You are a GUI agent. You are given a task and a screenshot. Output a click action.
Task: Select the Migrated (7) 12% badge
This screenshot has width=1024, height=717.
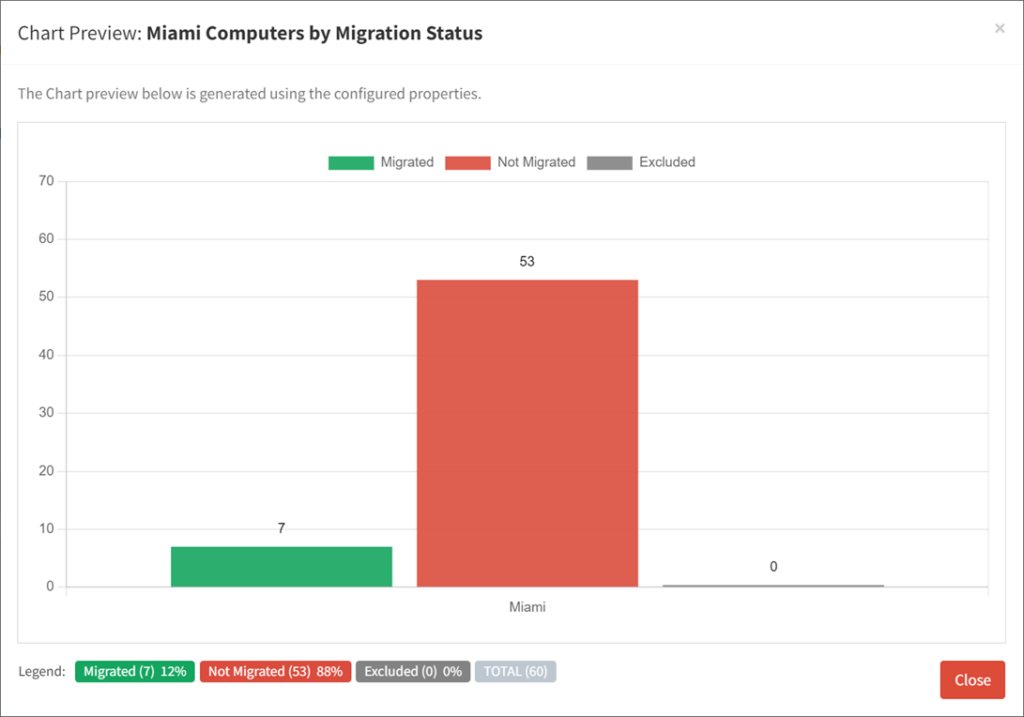coord(135,671)
